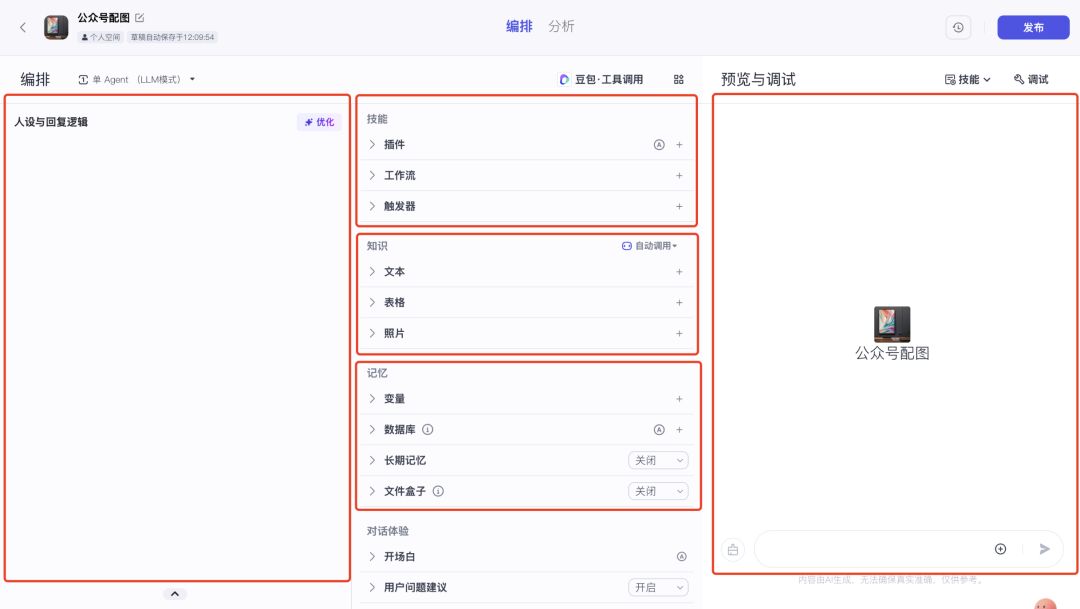This screenshot has height=609, width=1080.
Task: Click into the chat message input field
Action: [x=870, y=549]
